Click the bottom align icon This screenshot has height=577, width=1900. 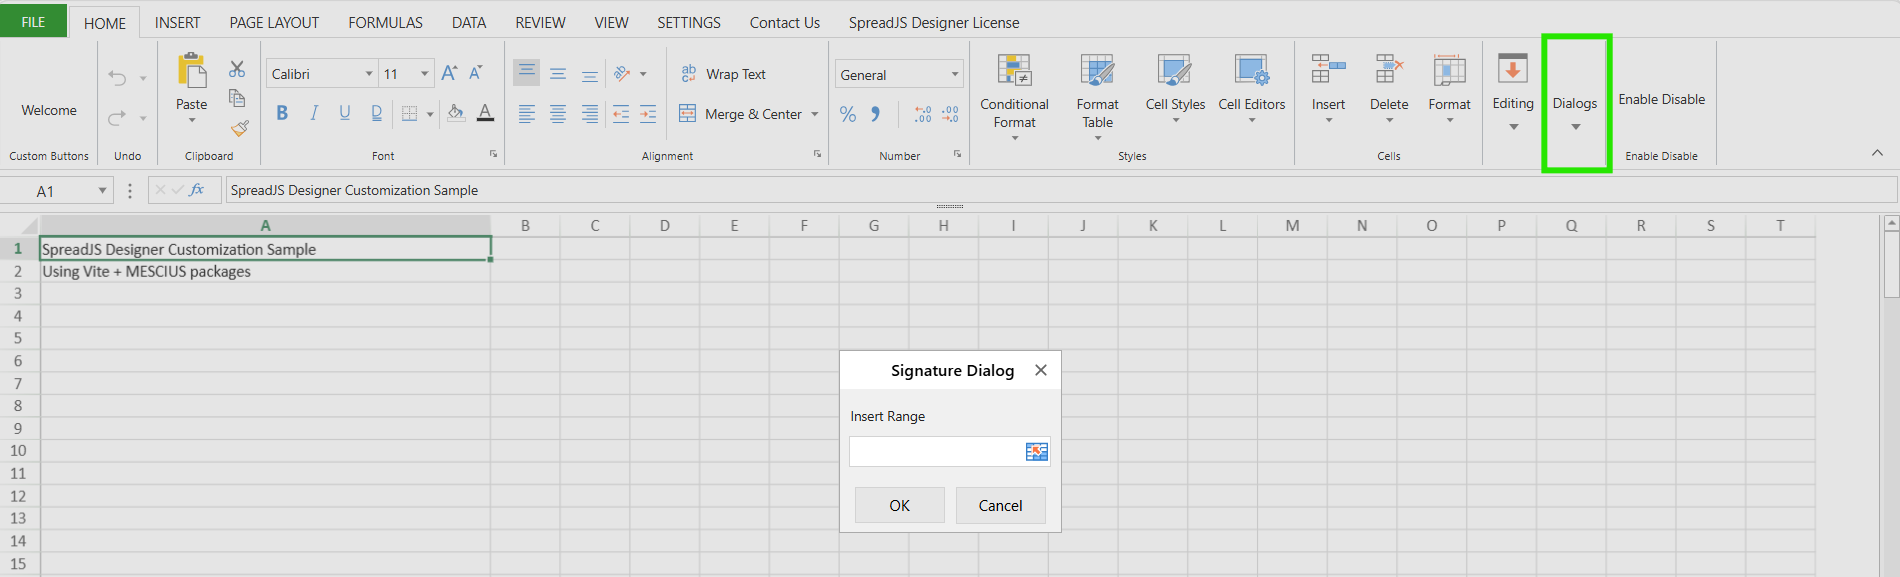pyautogui.click(x=590, y=74)
